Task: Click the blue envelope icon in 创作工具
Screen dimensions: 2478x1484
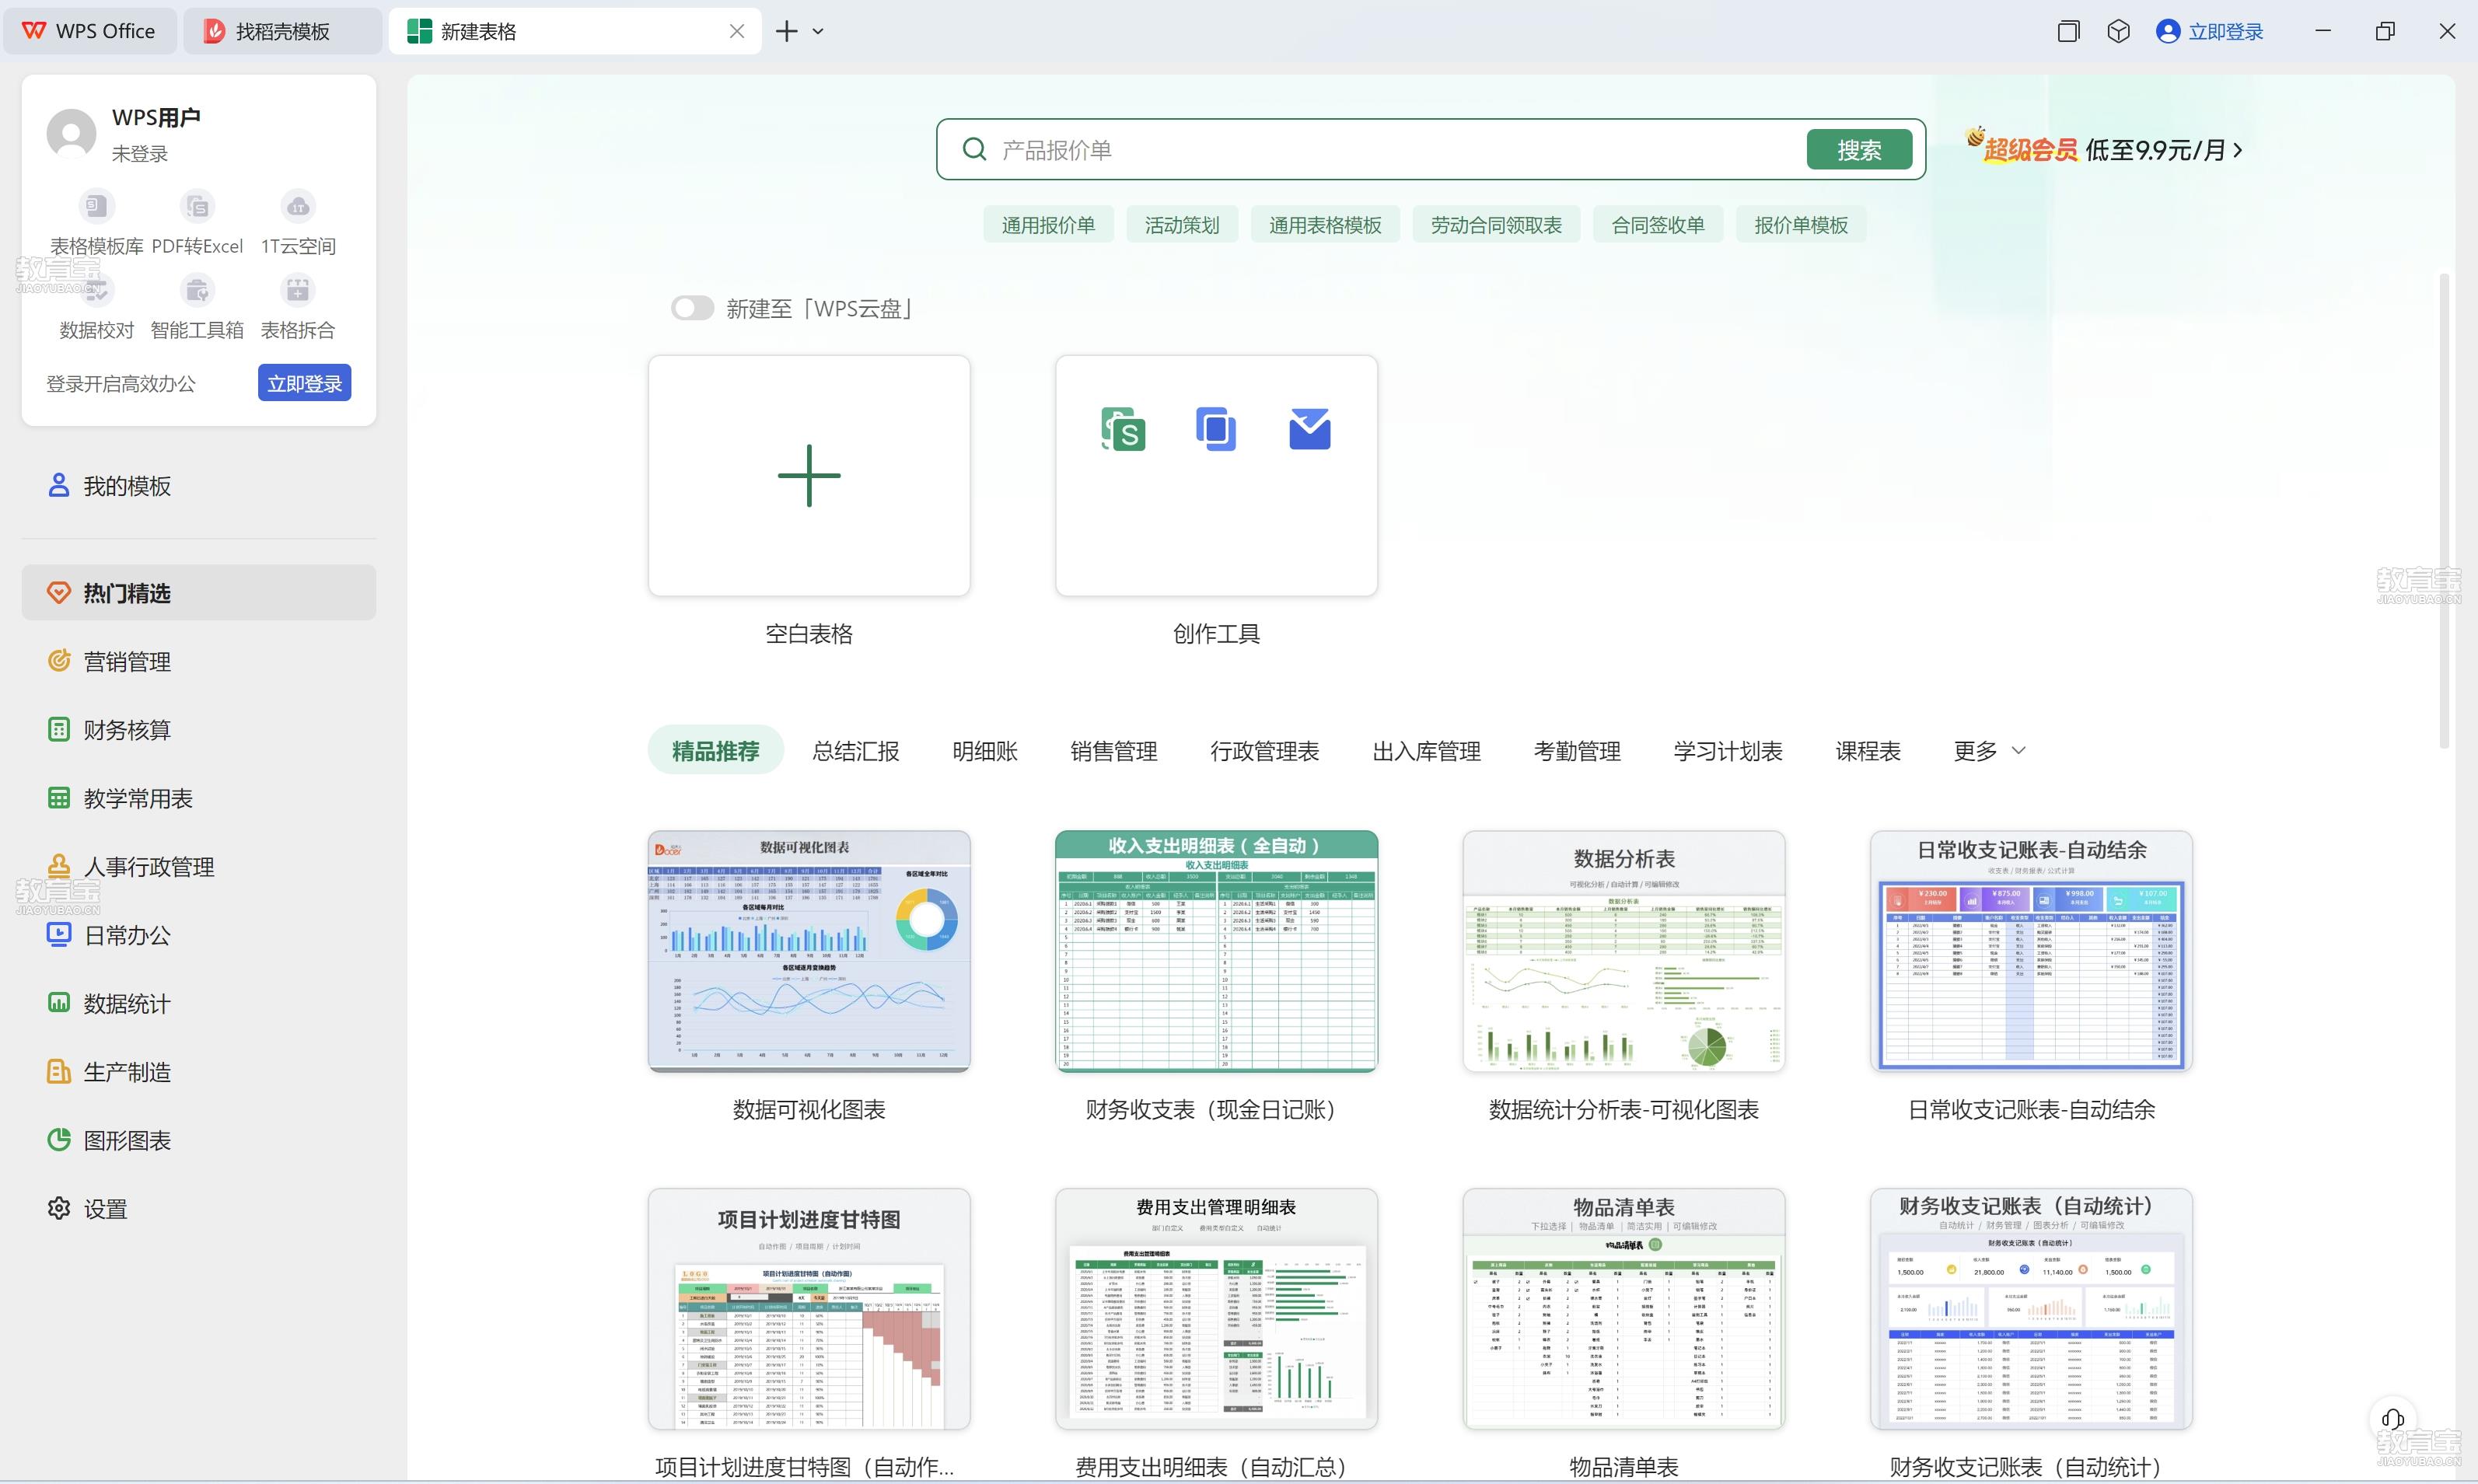Action: click(x=1310, y=430)
